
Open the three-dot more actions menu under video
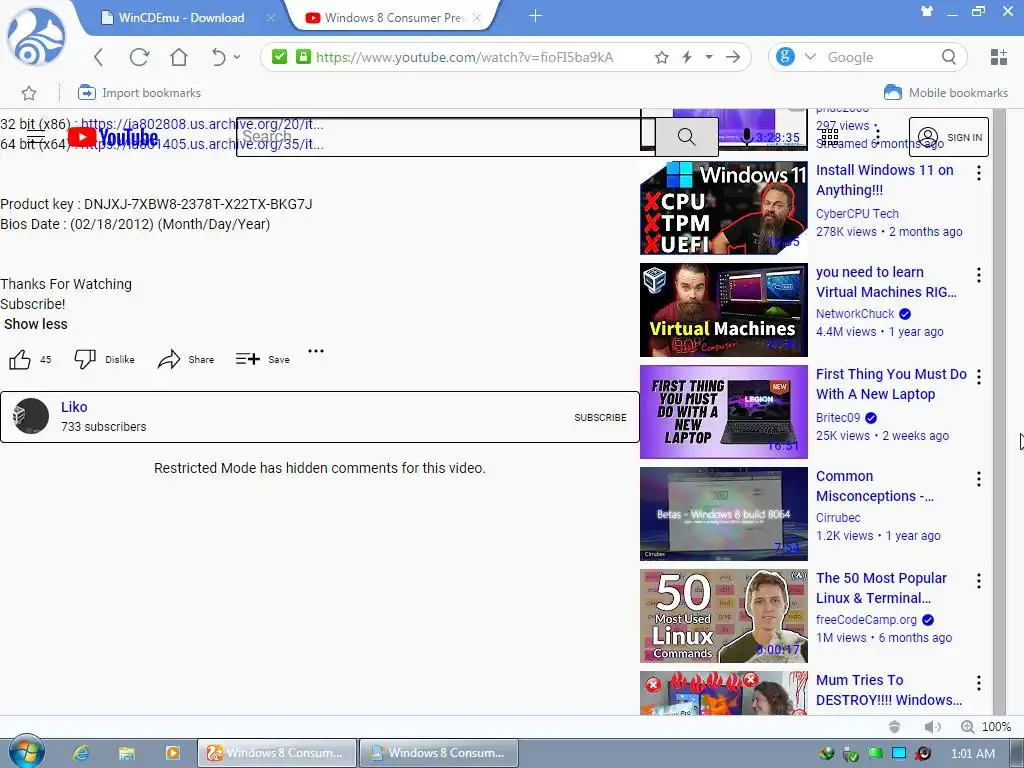coord(316,351)
